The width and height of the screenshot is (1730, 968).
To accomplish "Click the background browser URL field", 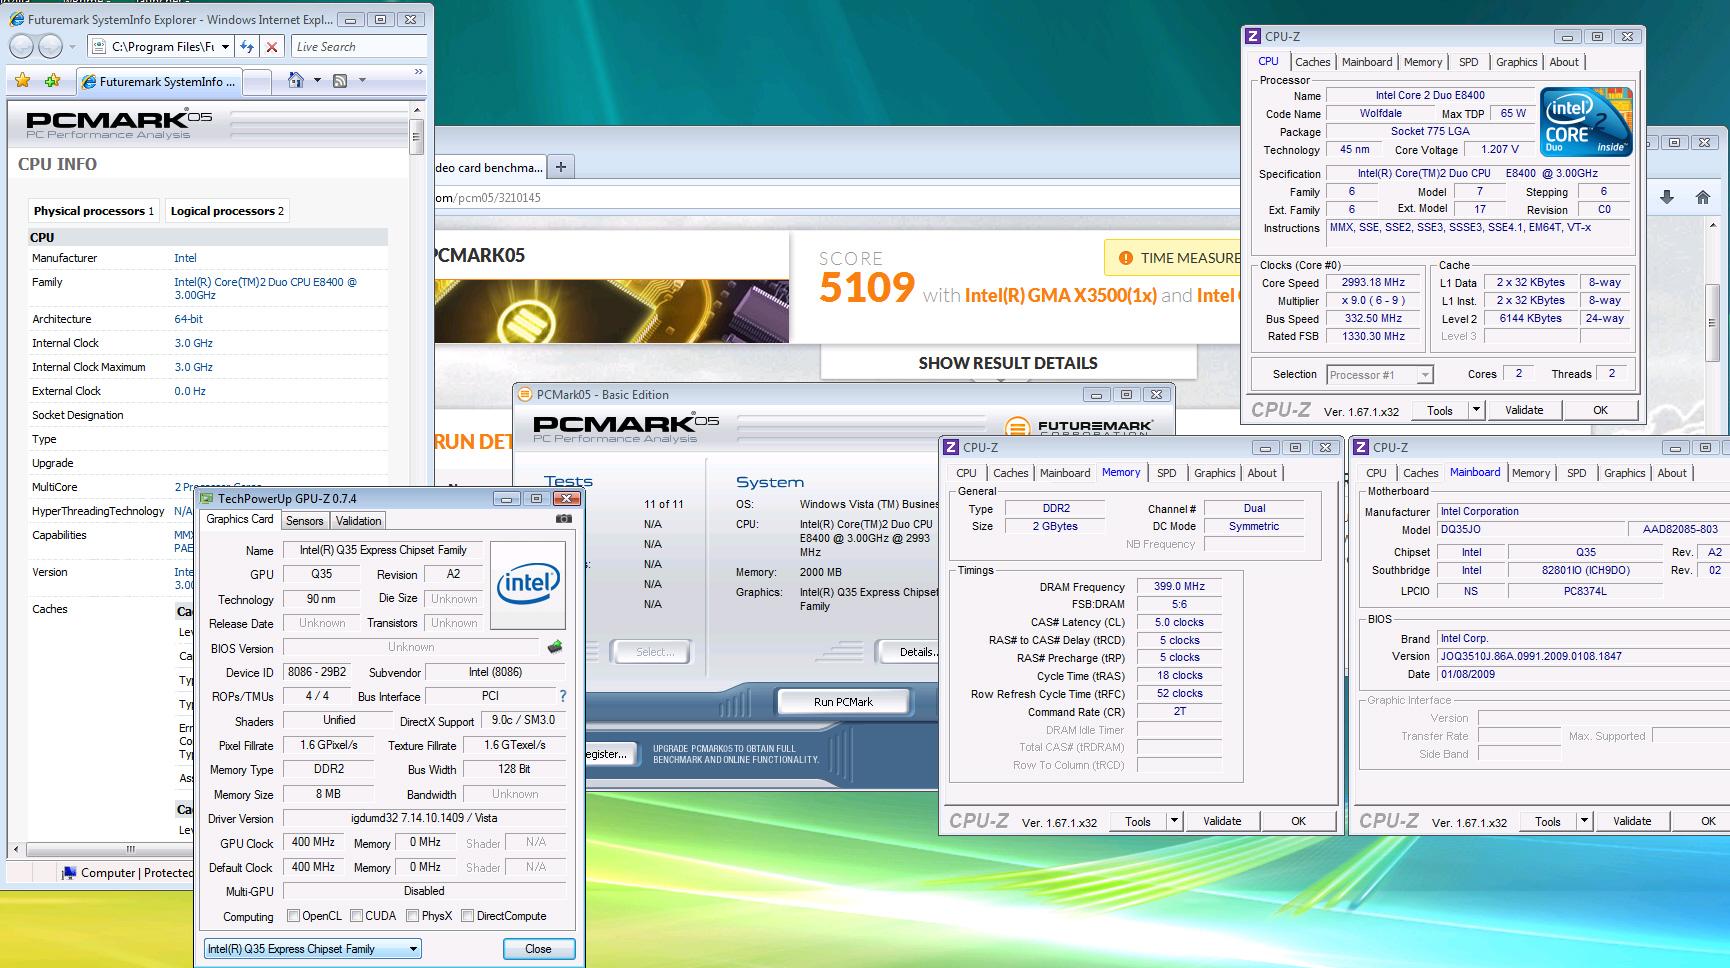I will pyautogui.click(x=838, y=197).
